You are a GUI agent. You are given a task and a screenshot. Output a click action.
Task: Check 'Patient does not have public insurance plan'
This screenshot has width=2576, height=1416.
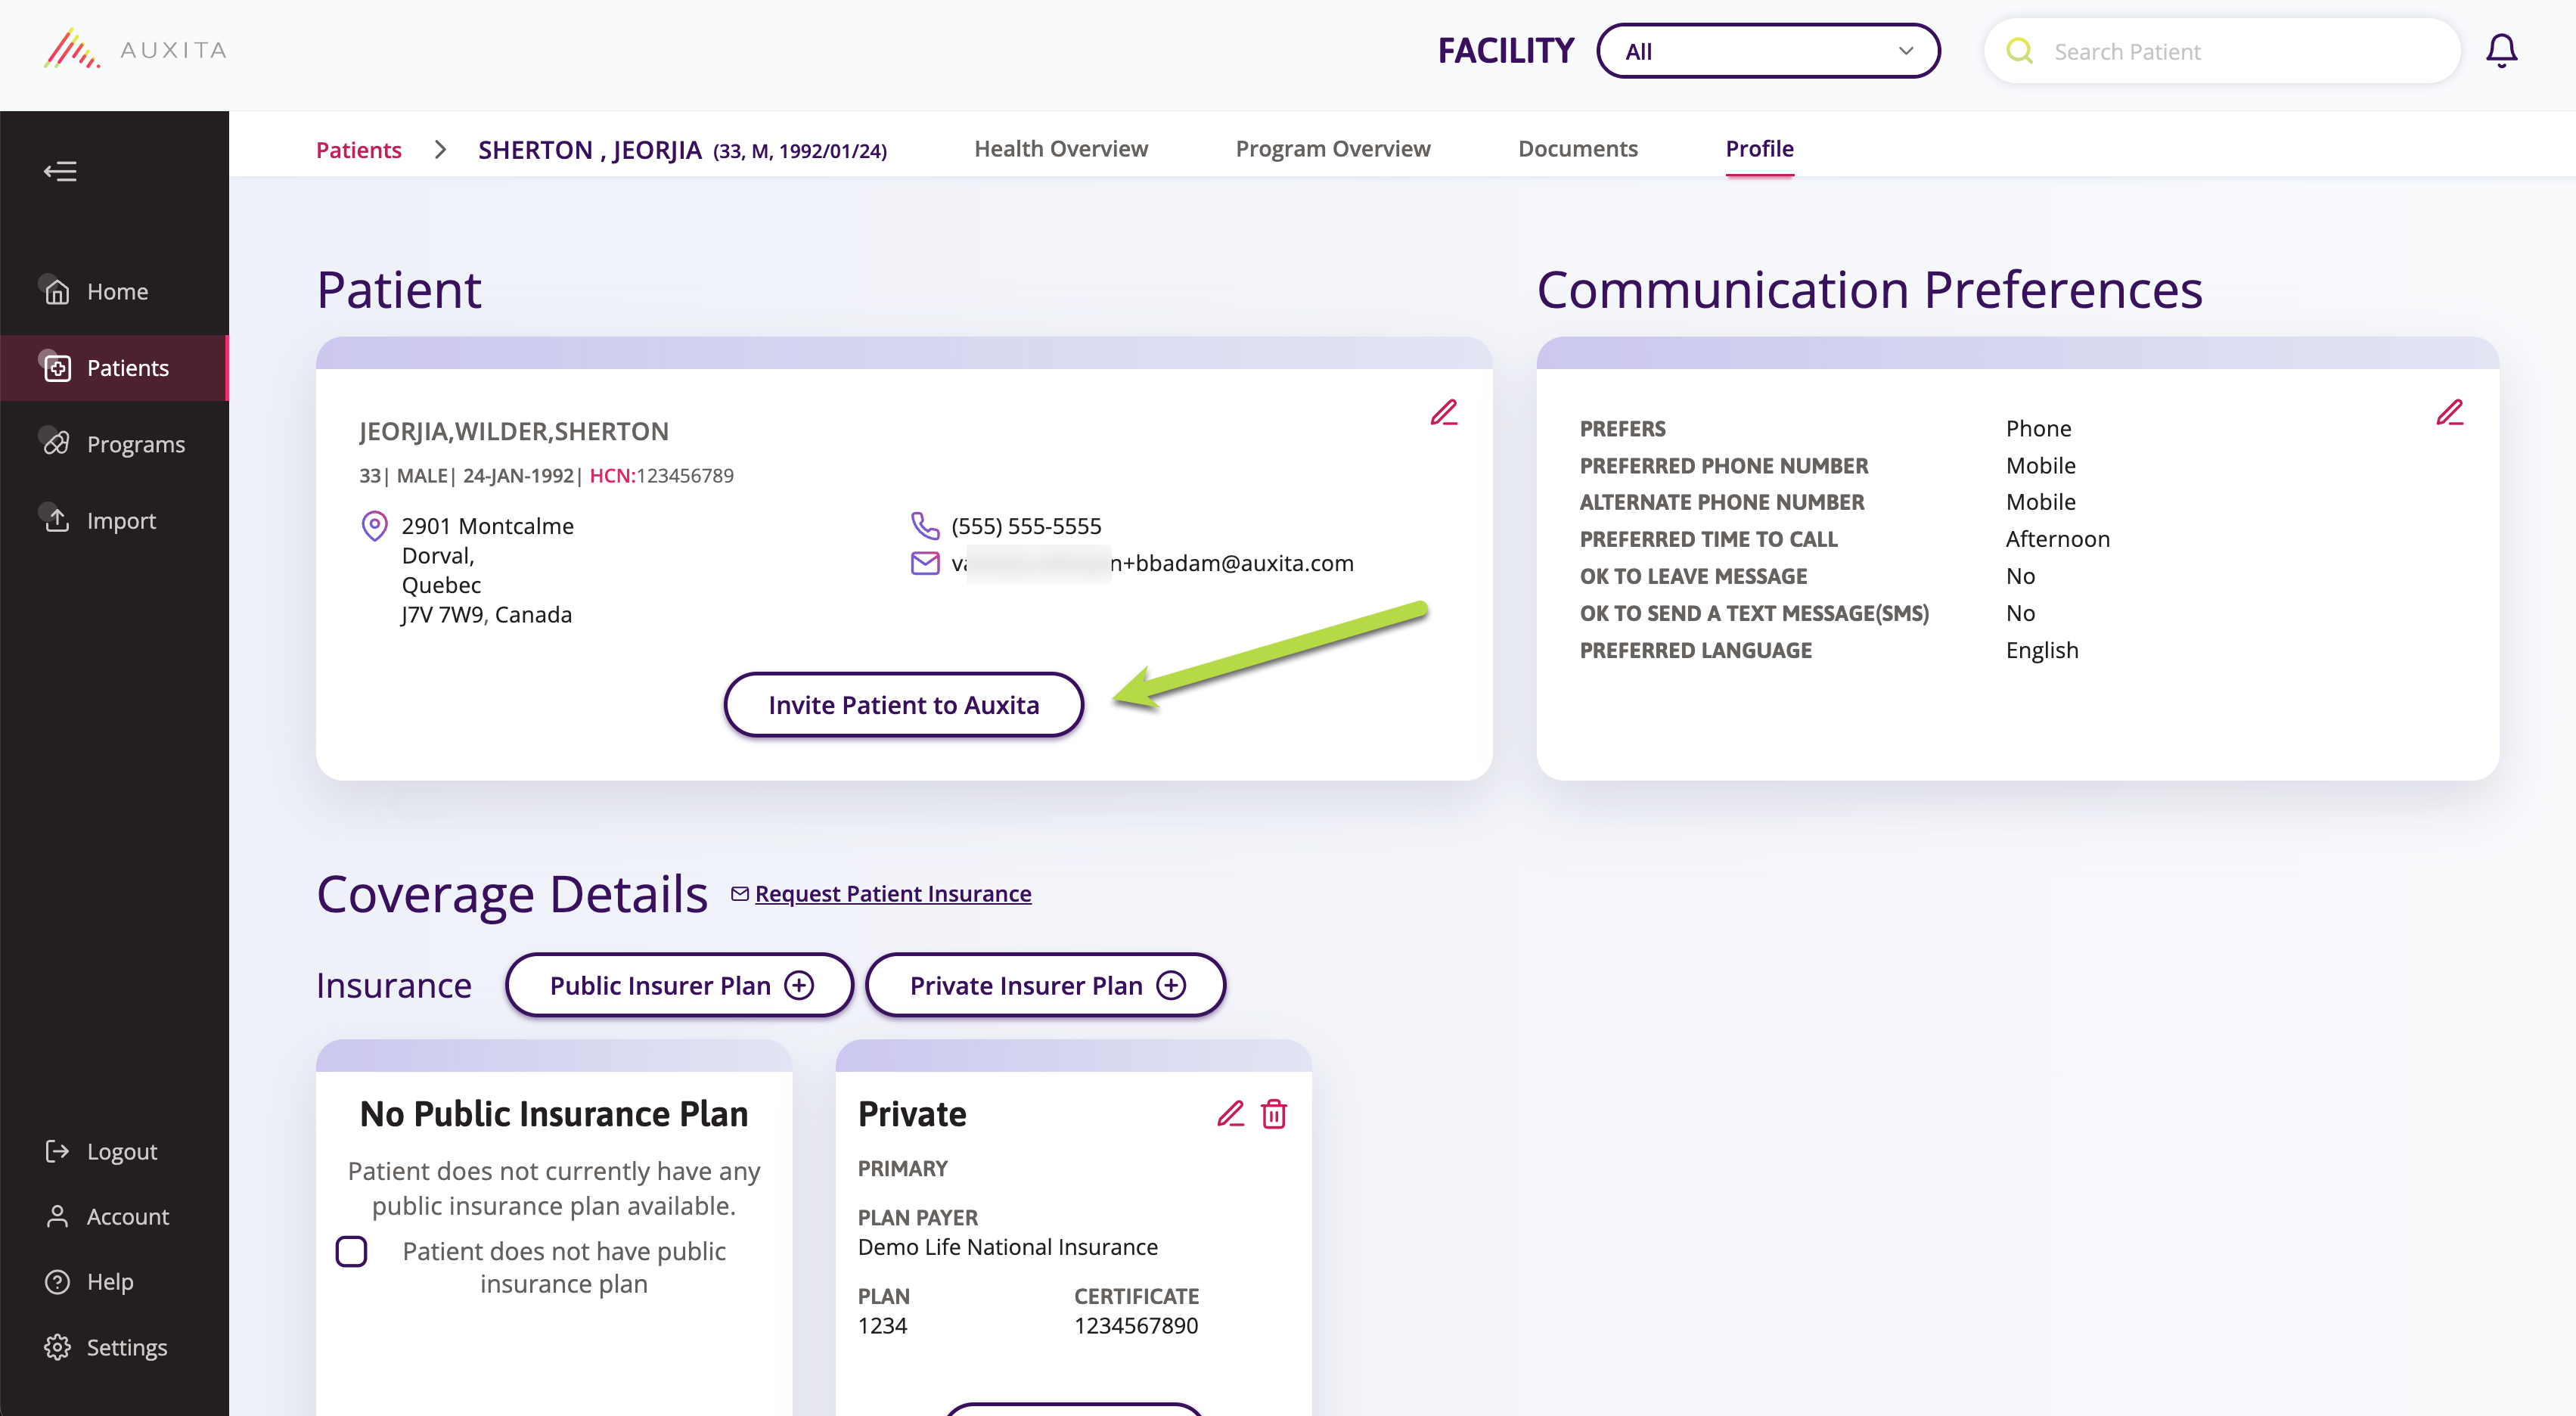[351, 1251]
